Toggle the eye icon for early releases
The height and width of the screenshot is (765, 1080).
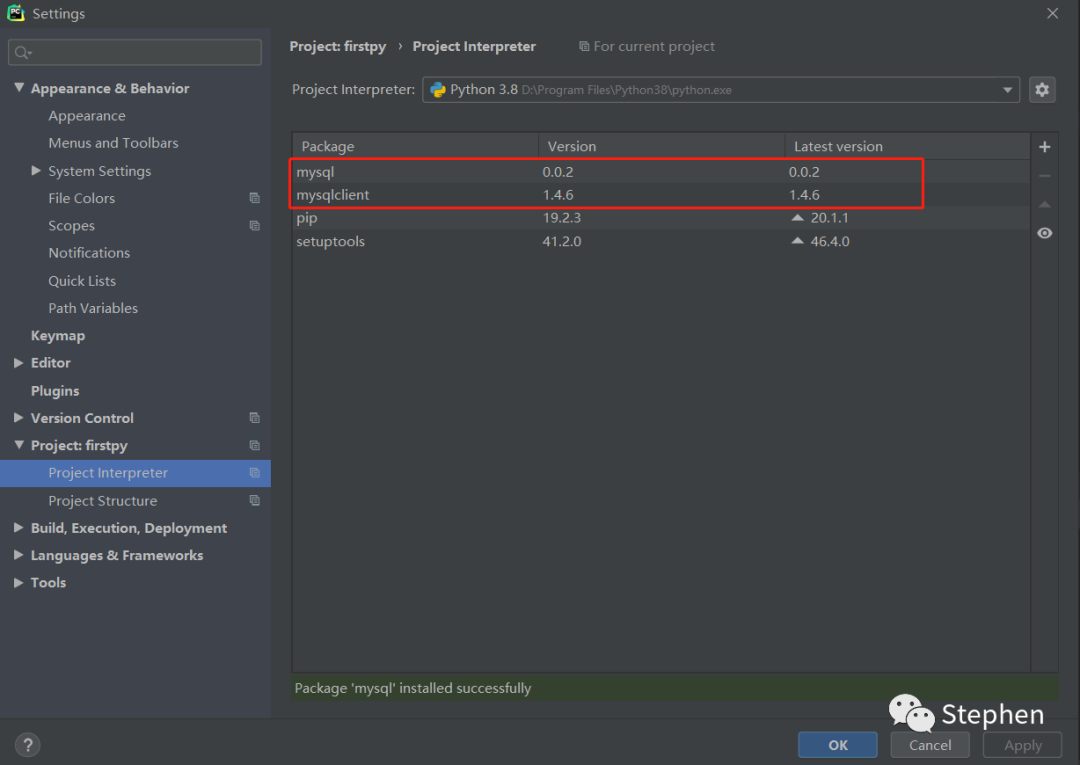1044,233
